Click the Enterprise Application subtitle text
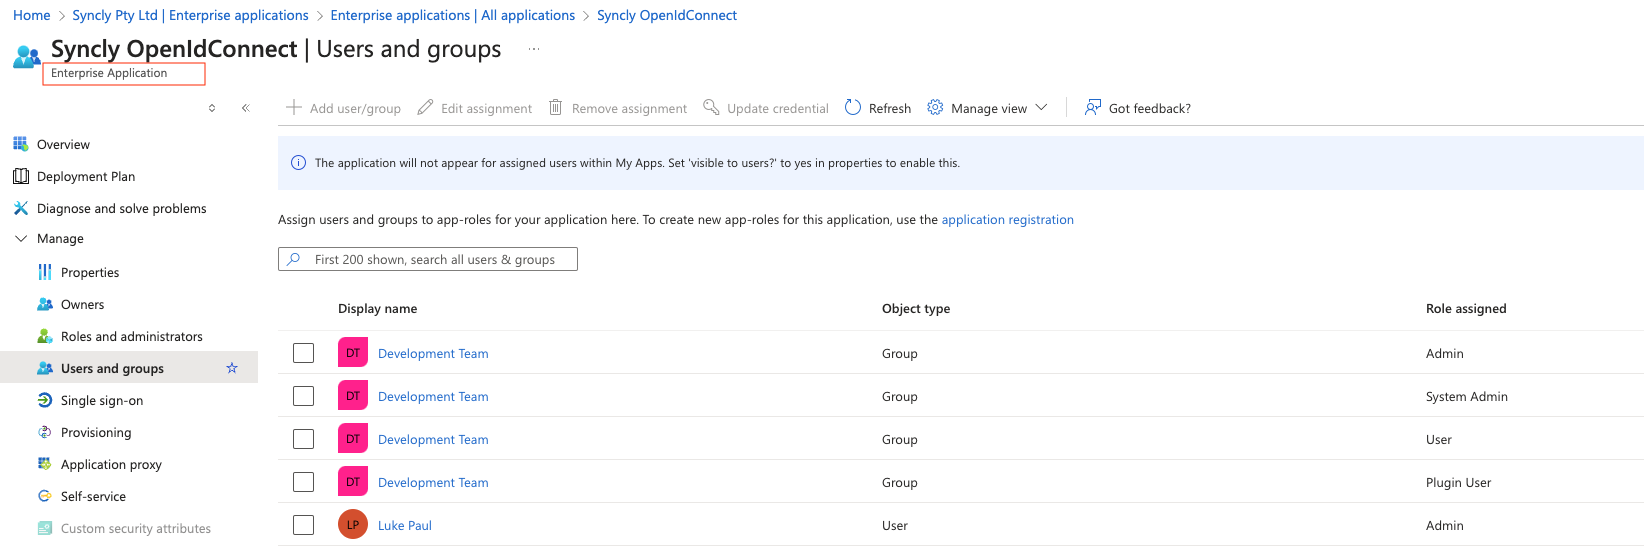Image resolution: width=1644 pixels, height=549 pixels. tap(109, 73)
